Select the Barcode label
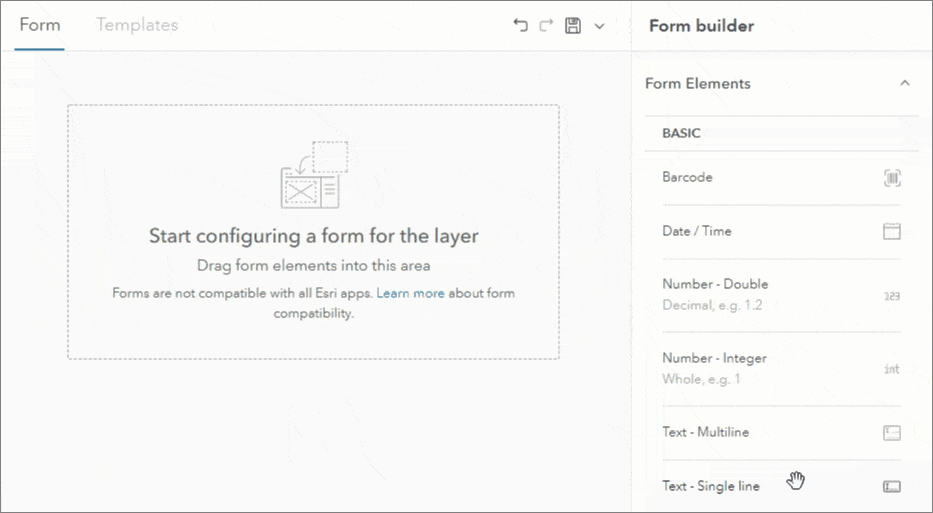This screenshot has height=513, width=933. tap(687, 177)
